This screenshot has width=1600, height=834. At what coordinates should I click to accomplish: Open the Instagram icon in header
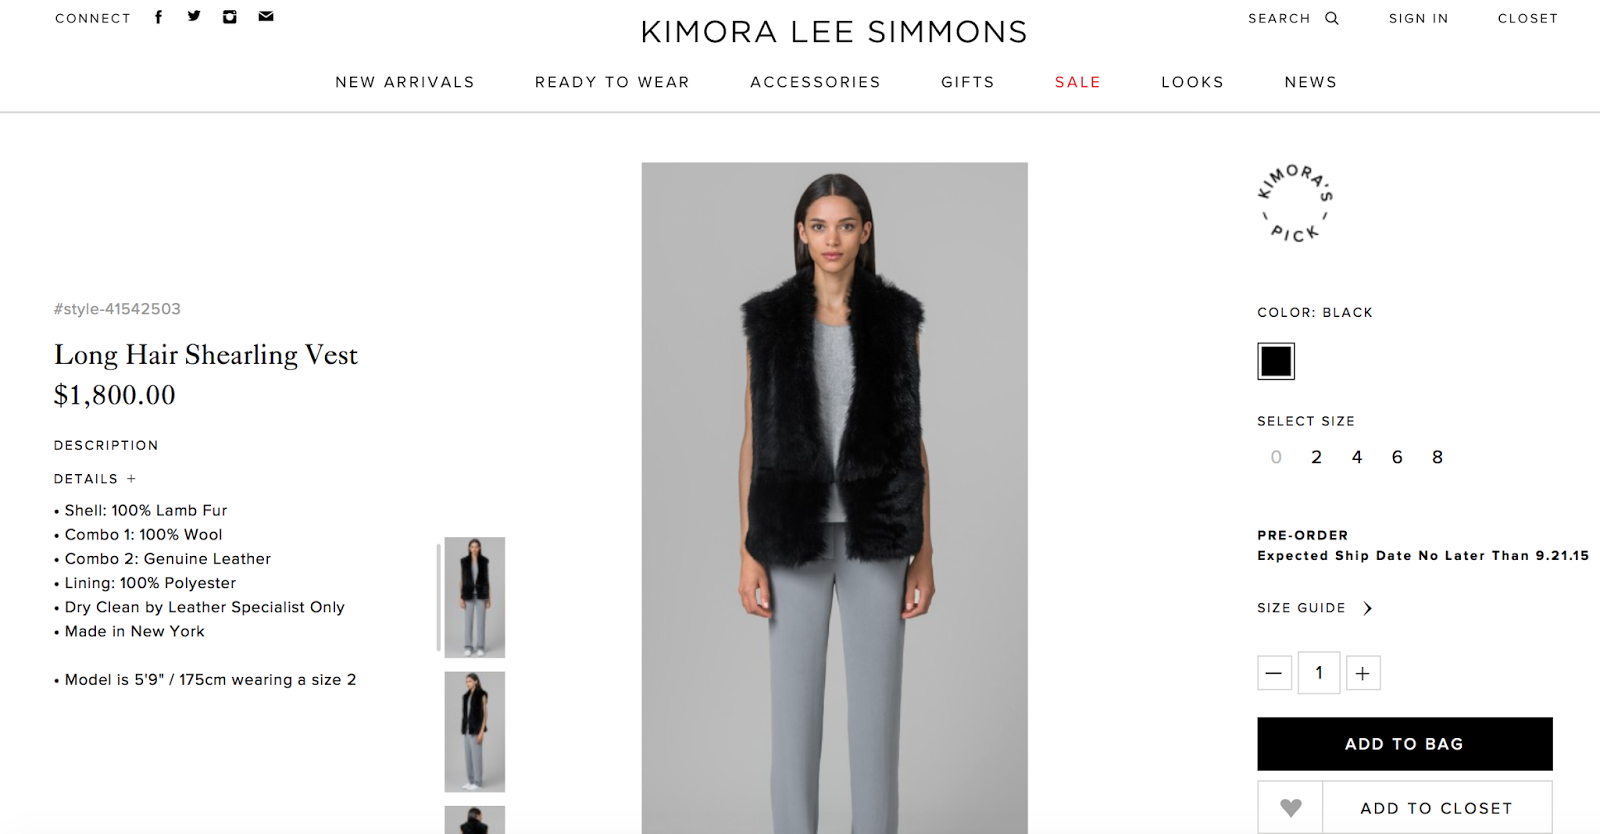(x=229, y=17)
